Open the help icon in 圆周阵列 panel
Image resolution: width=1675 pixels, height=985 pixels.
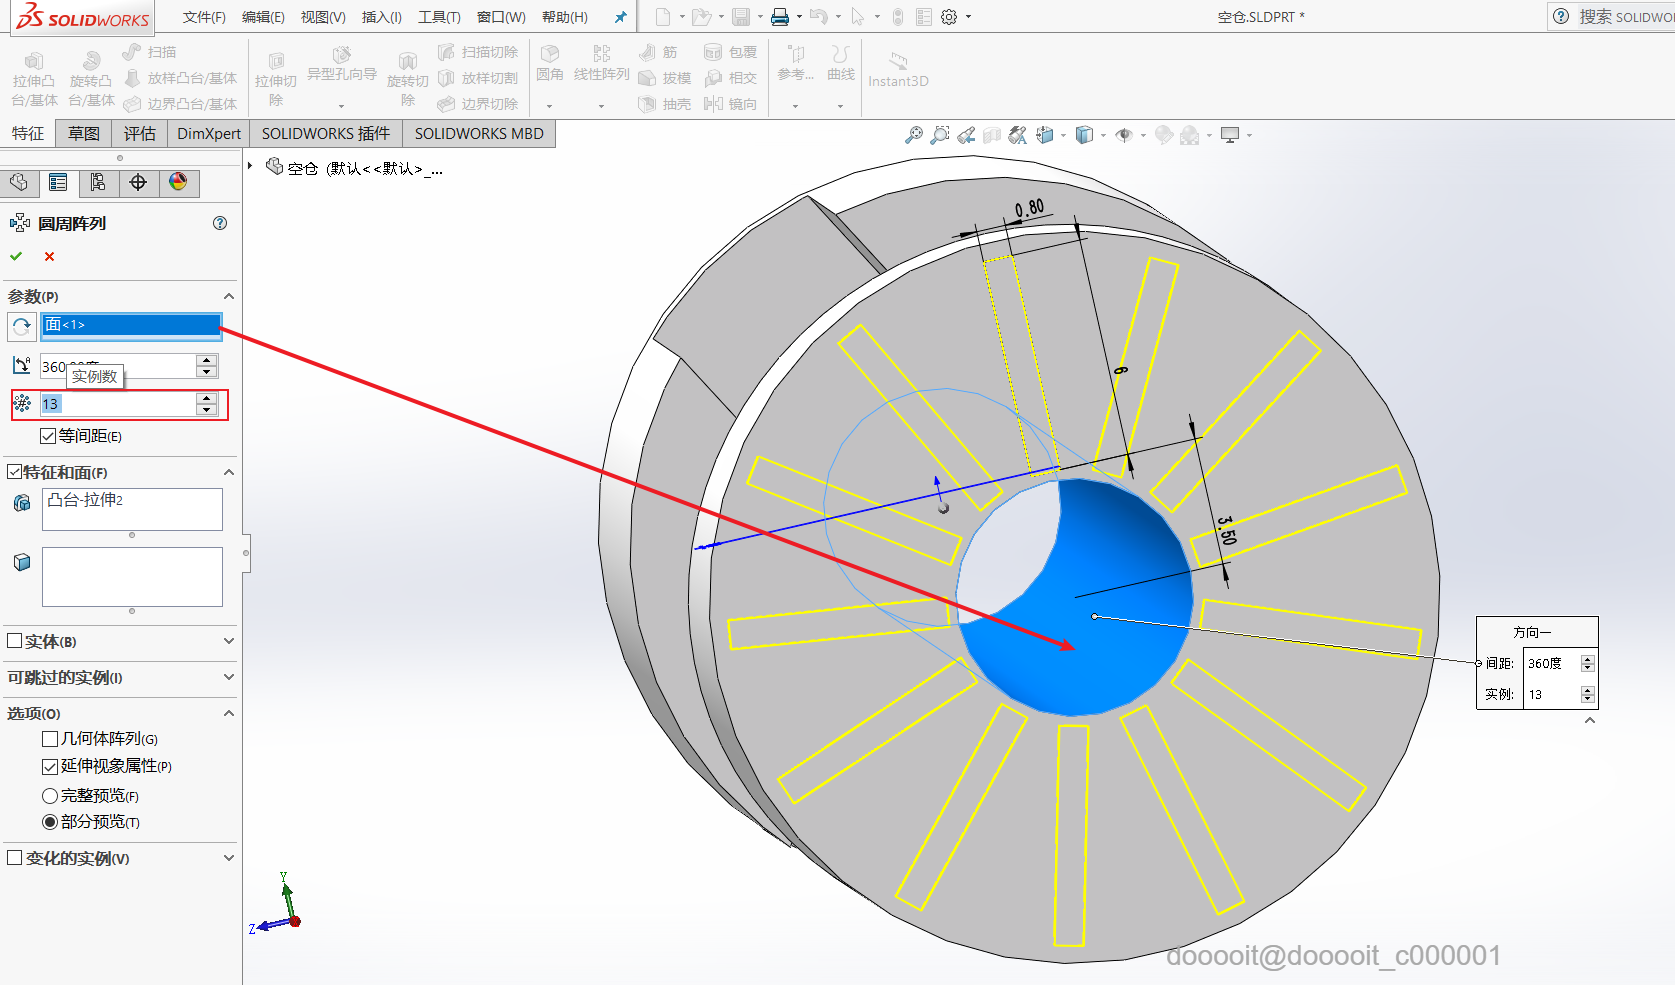pos(220,223)
